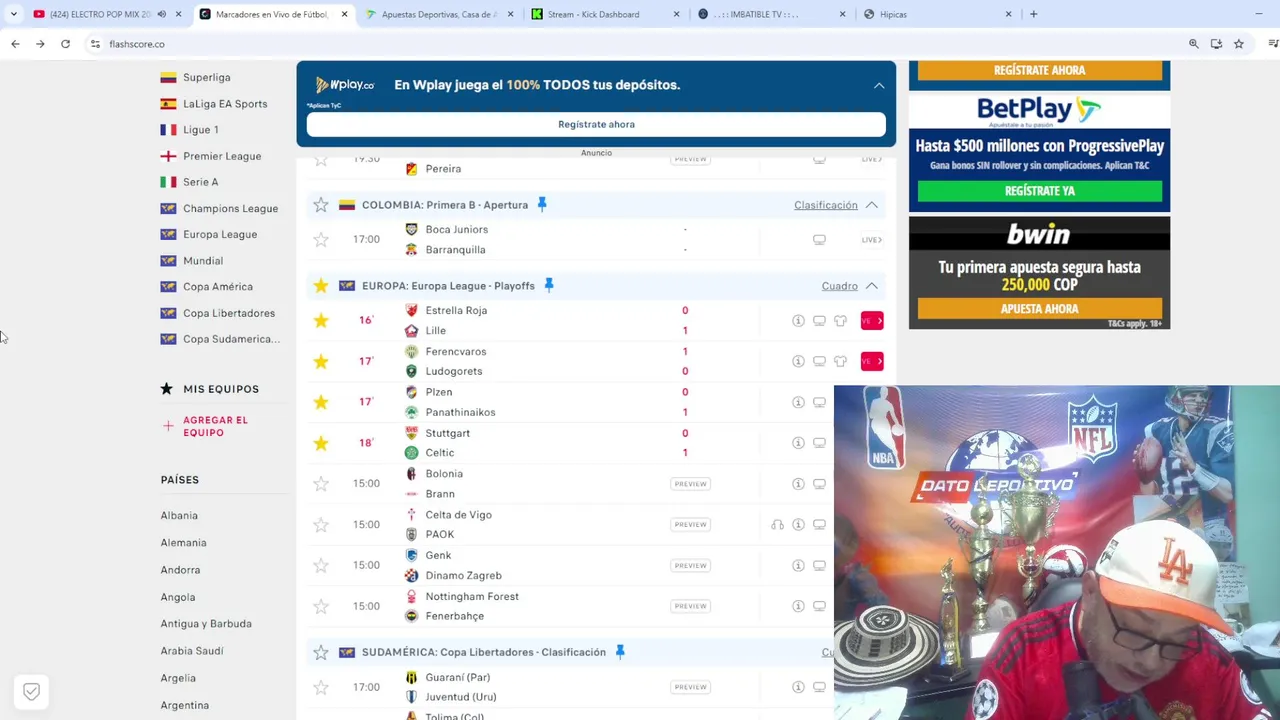The image size is (1280, 720).
Task: Click bwin APUESTA AHORA button
Action: click(1040, 309)
